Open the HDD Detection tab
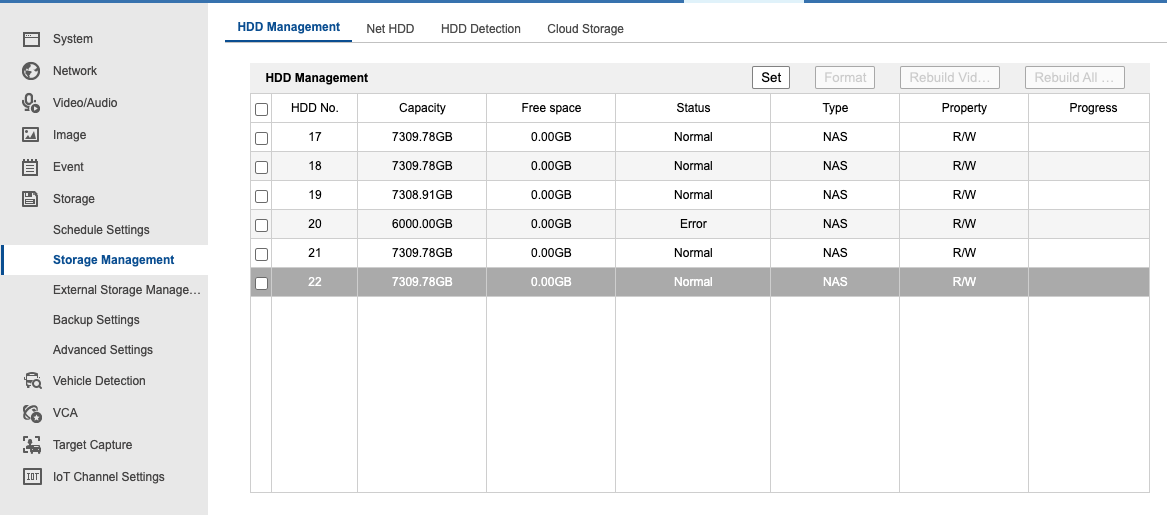The image size is (1167, 515). tap(480, 29)
